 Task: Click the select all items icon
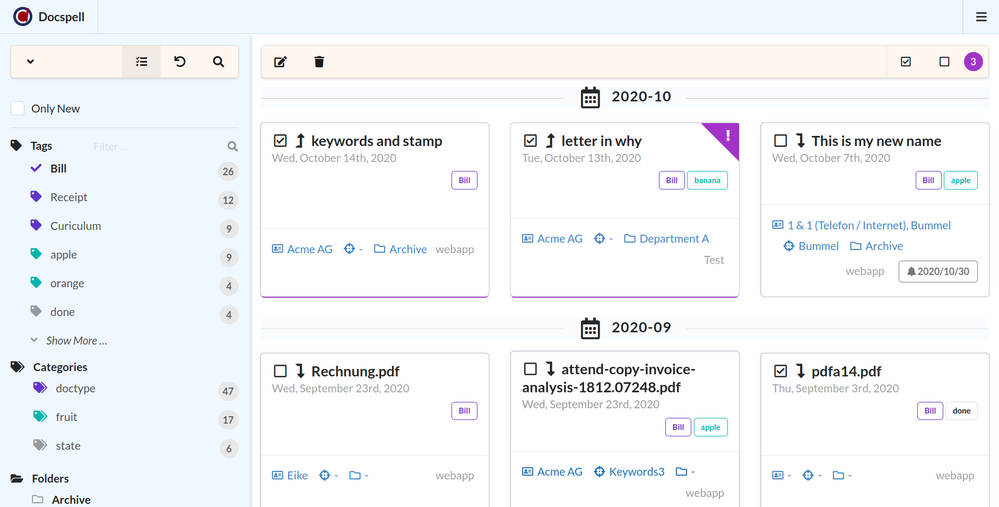tap(906, 62)
